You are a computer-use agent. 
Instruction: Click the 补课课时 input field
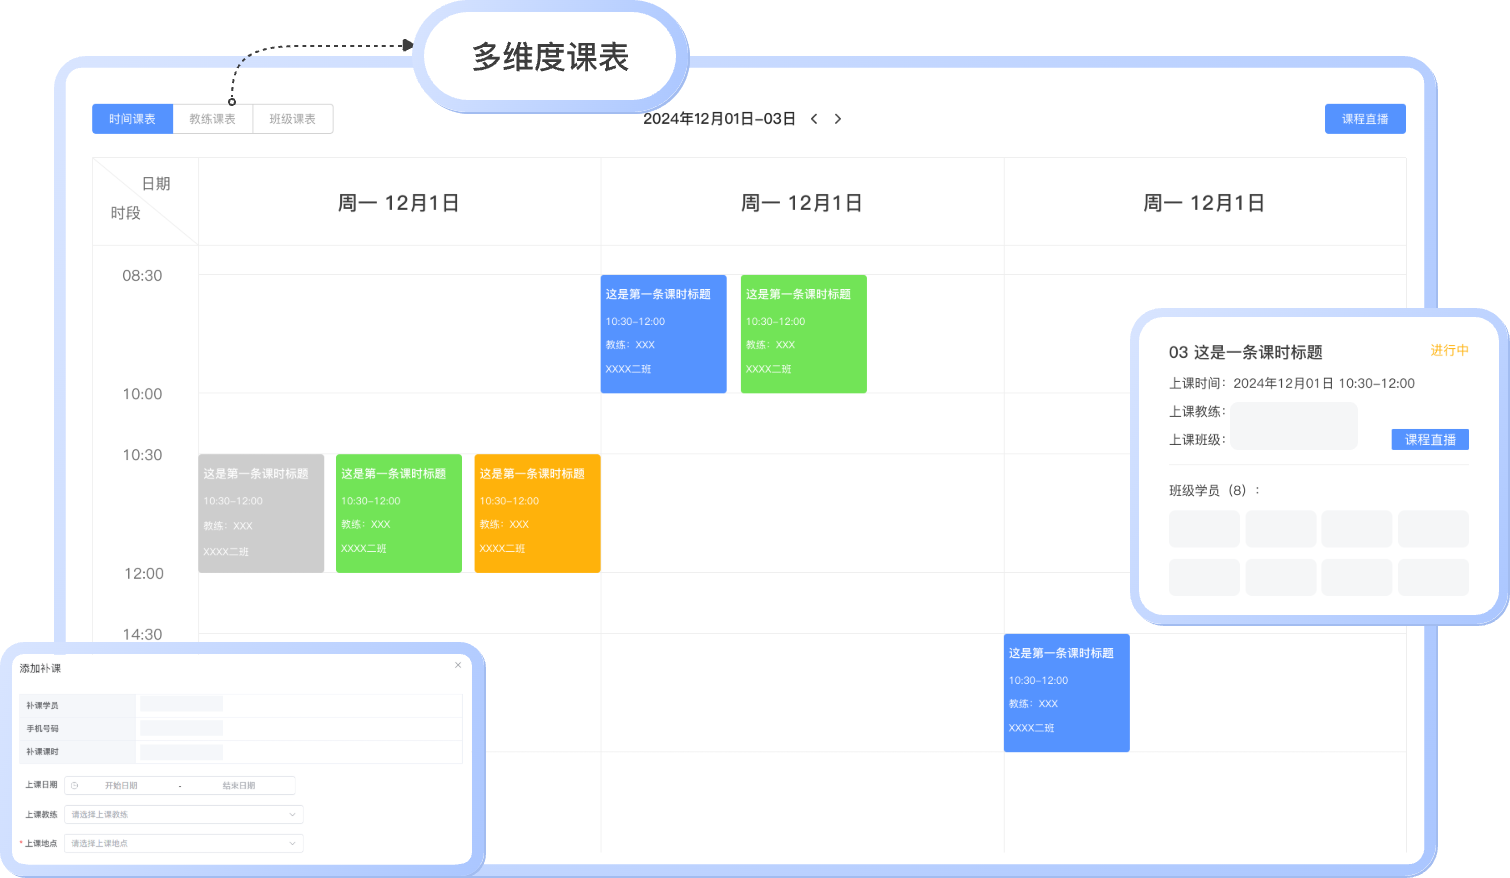pyautogui.click(x=182, y=751)
